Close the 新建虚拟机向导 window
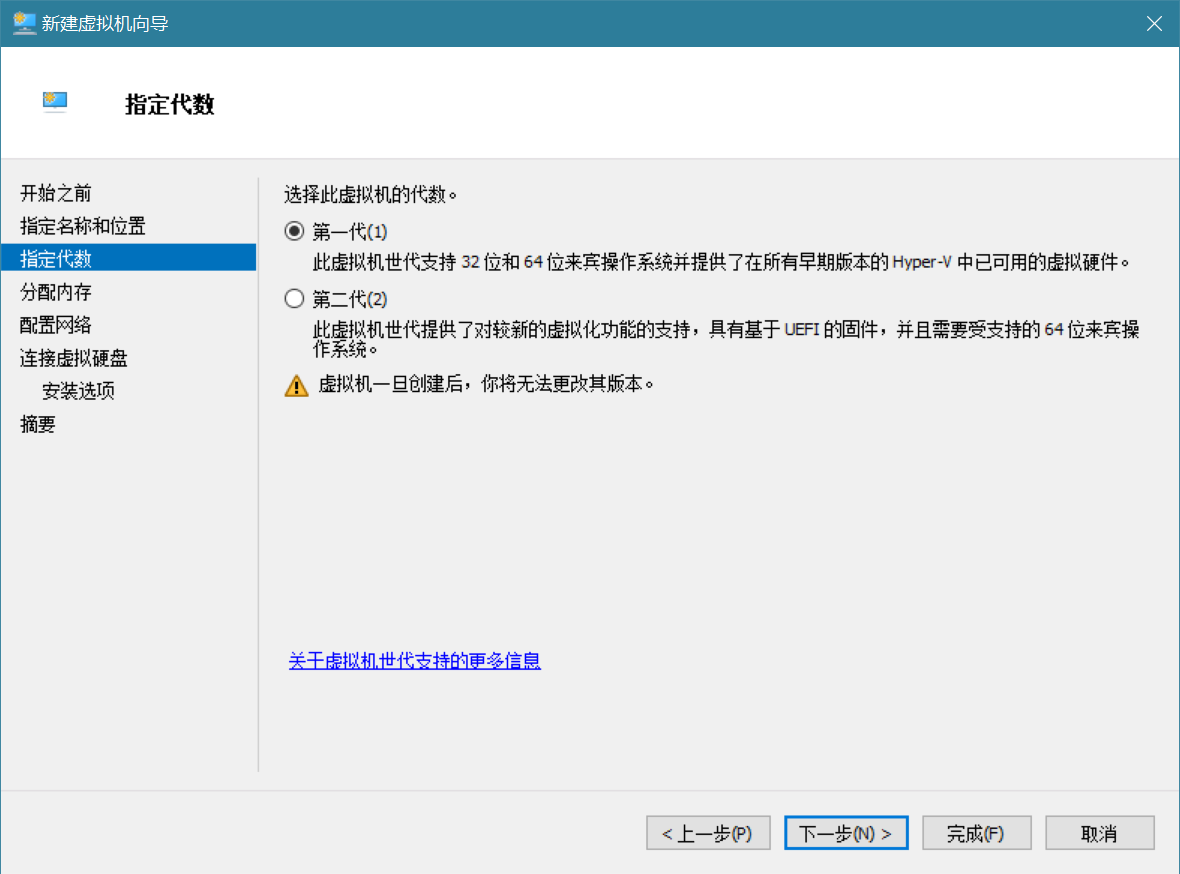 point(1154,23)
